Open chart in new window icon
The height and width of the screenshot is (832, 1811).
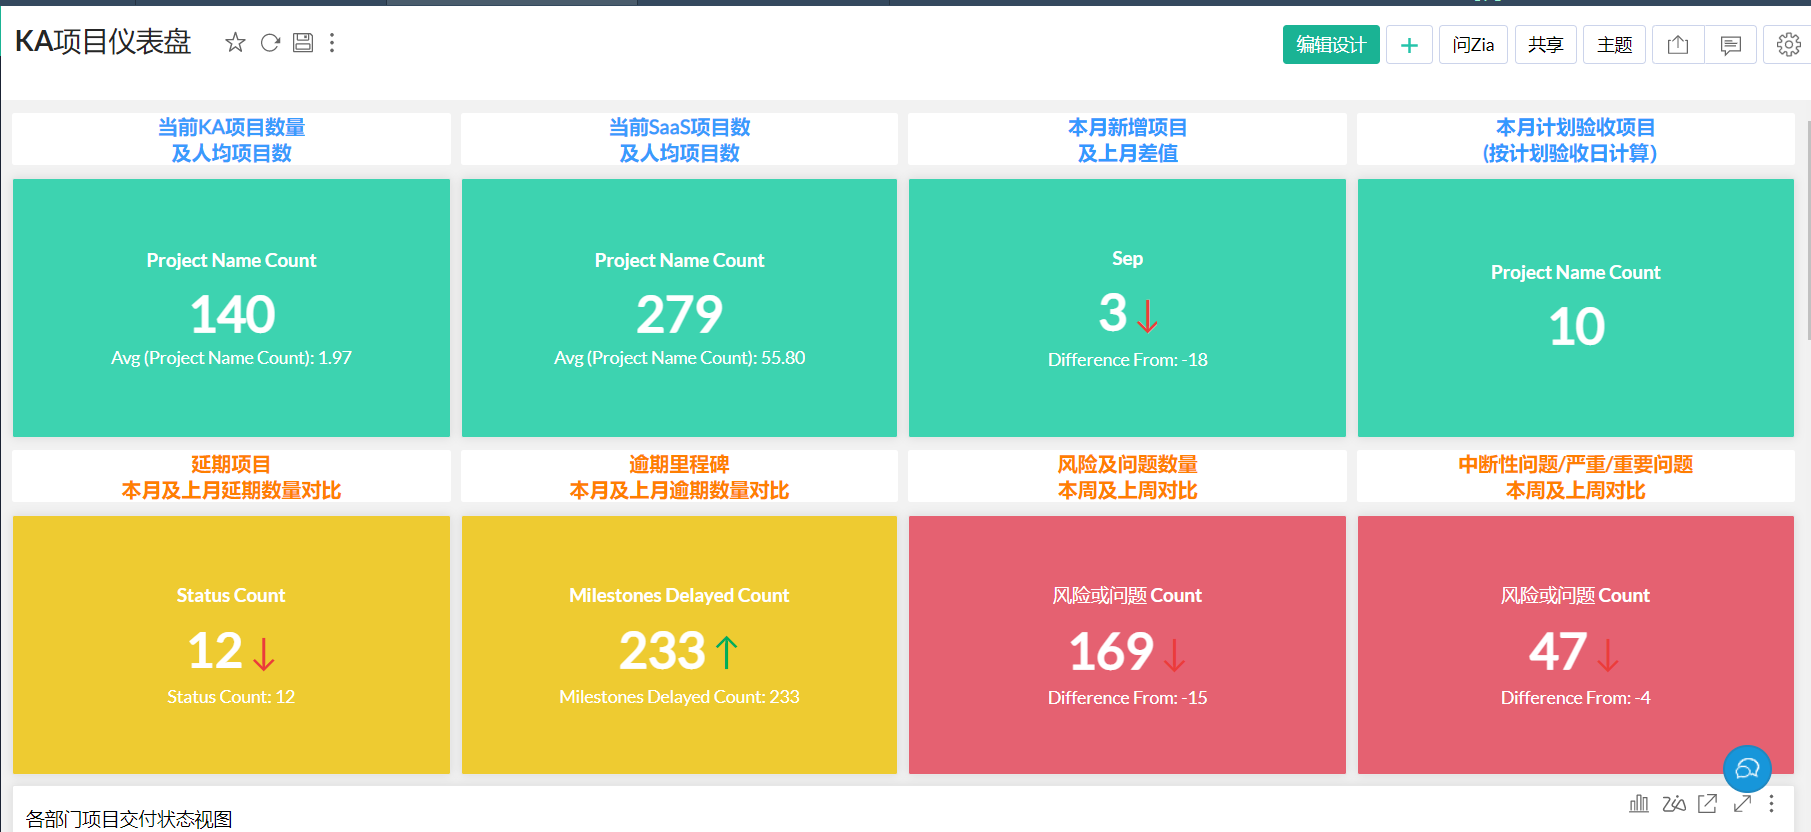(1708, 803)
